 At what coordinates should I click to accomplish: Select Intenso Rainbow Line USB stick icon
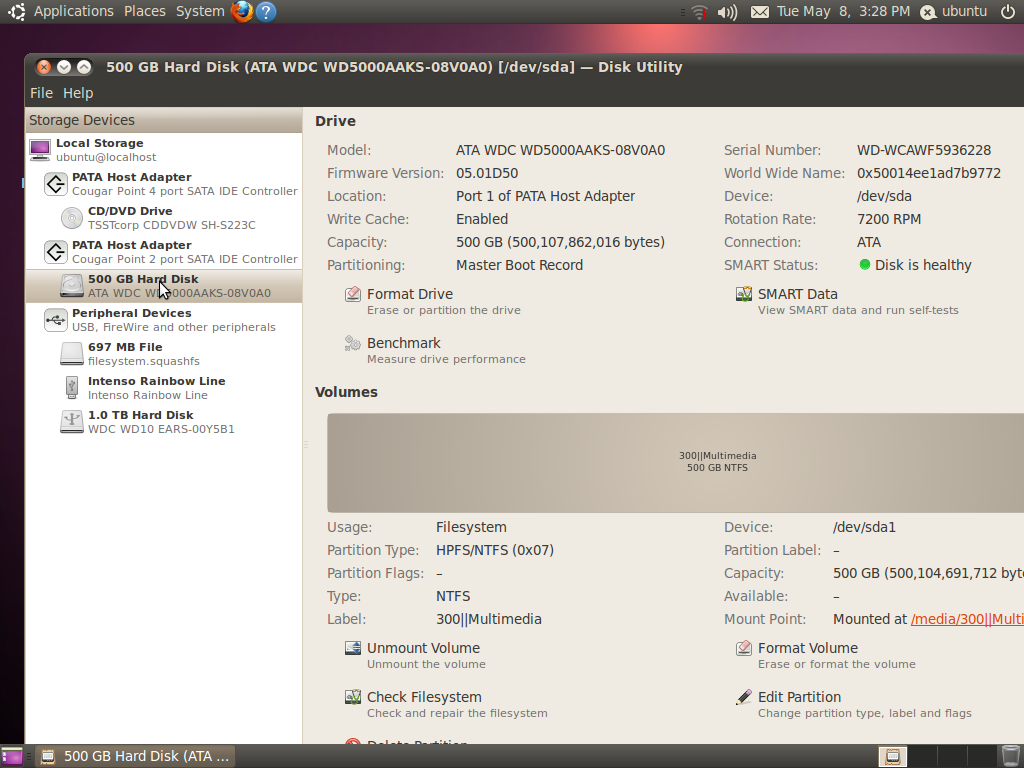pyautogui.click(x=72, y=387)
